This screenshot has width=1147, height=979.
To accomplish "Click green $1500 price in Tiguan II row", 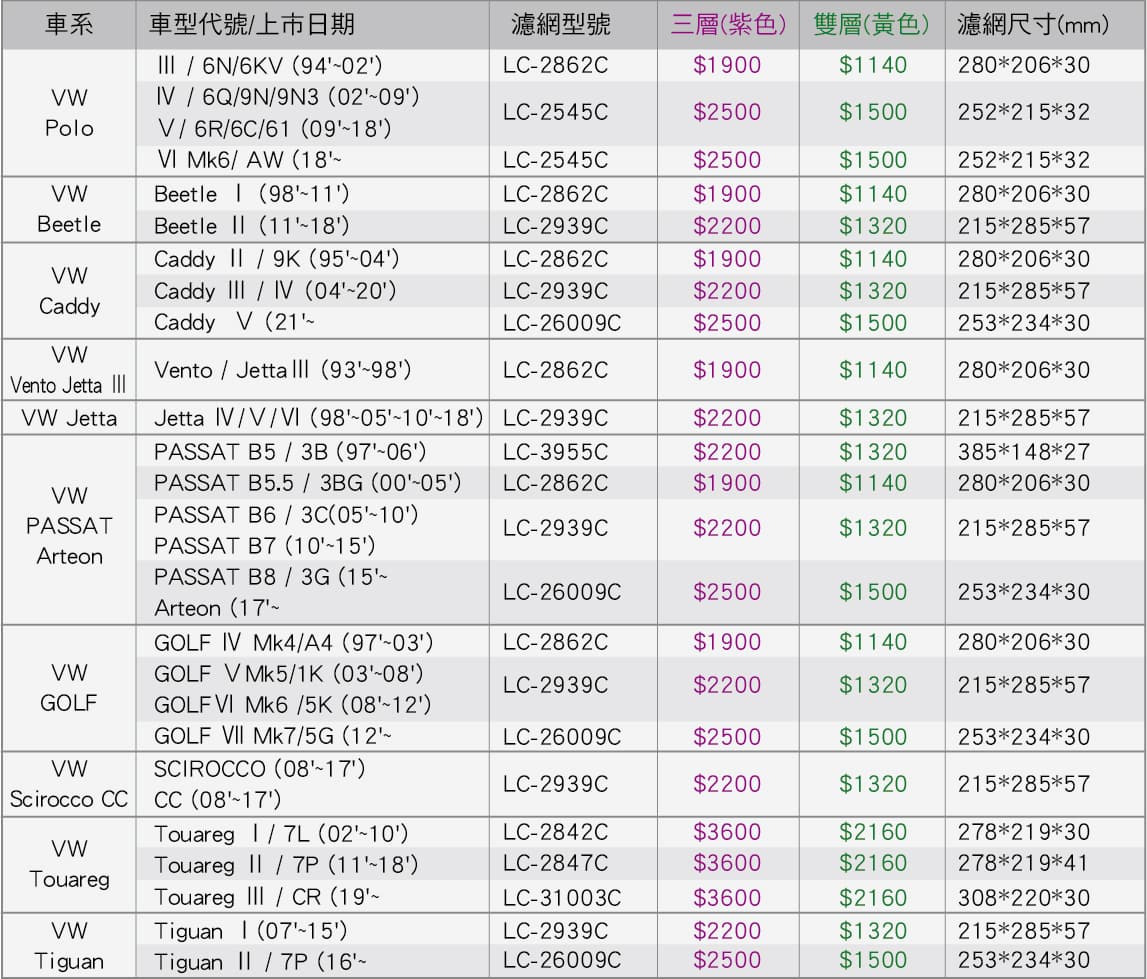I will 873,960.
